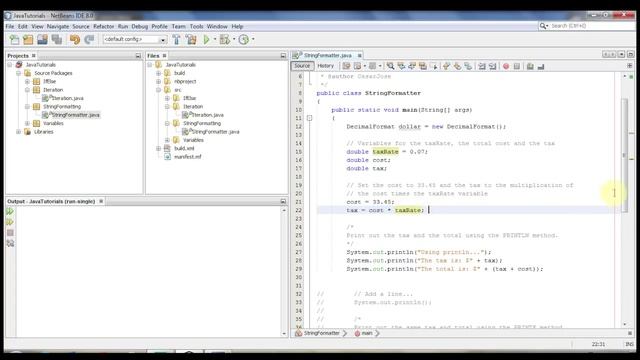
Task: Switch to the Source view
Action: point(302,66)
